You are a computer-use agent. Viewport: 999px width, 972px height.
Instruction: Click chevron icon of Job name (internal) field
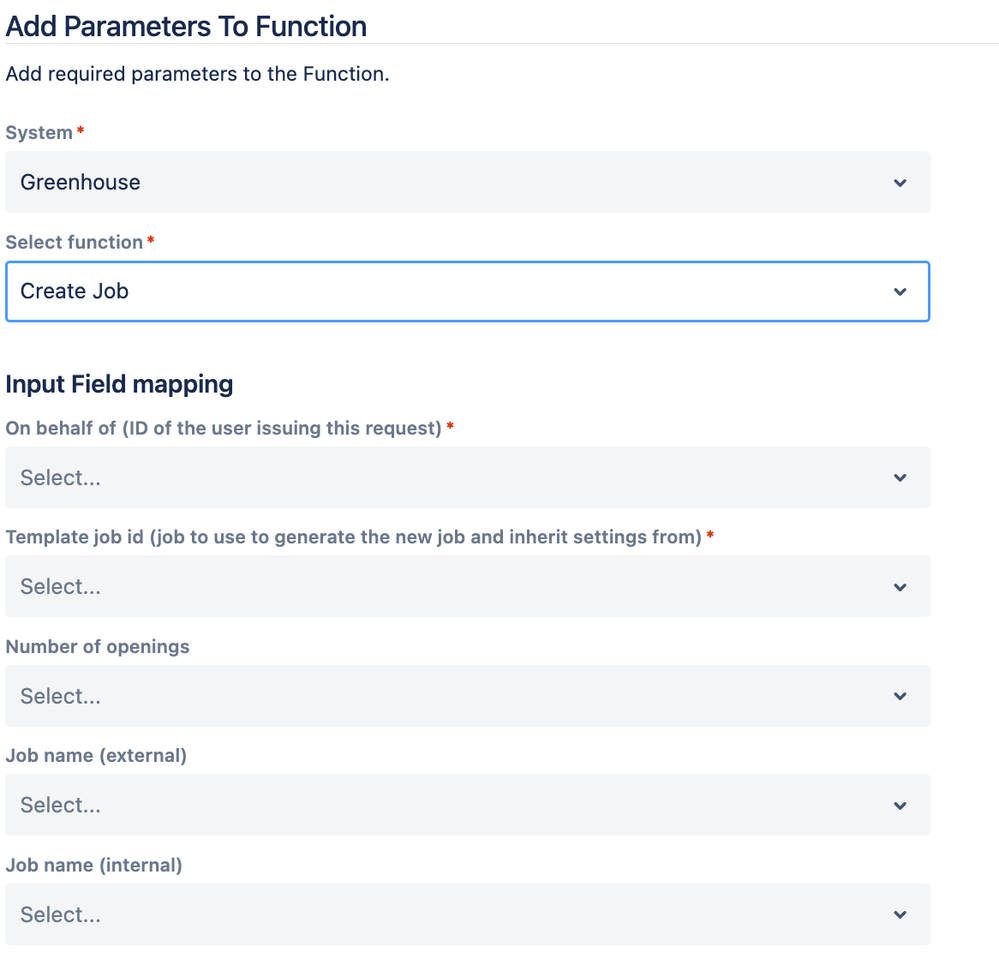[900, 914]
